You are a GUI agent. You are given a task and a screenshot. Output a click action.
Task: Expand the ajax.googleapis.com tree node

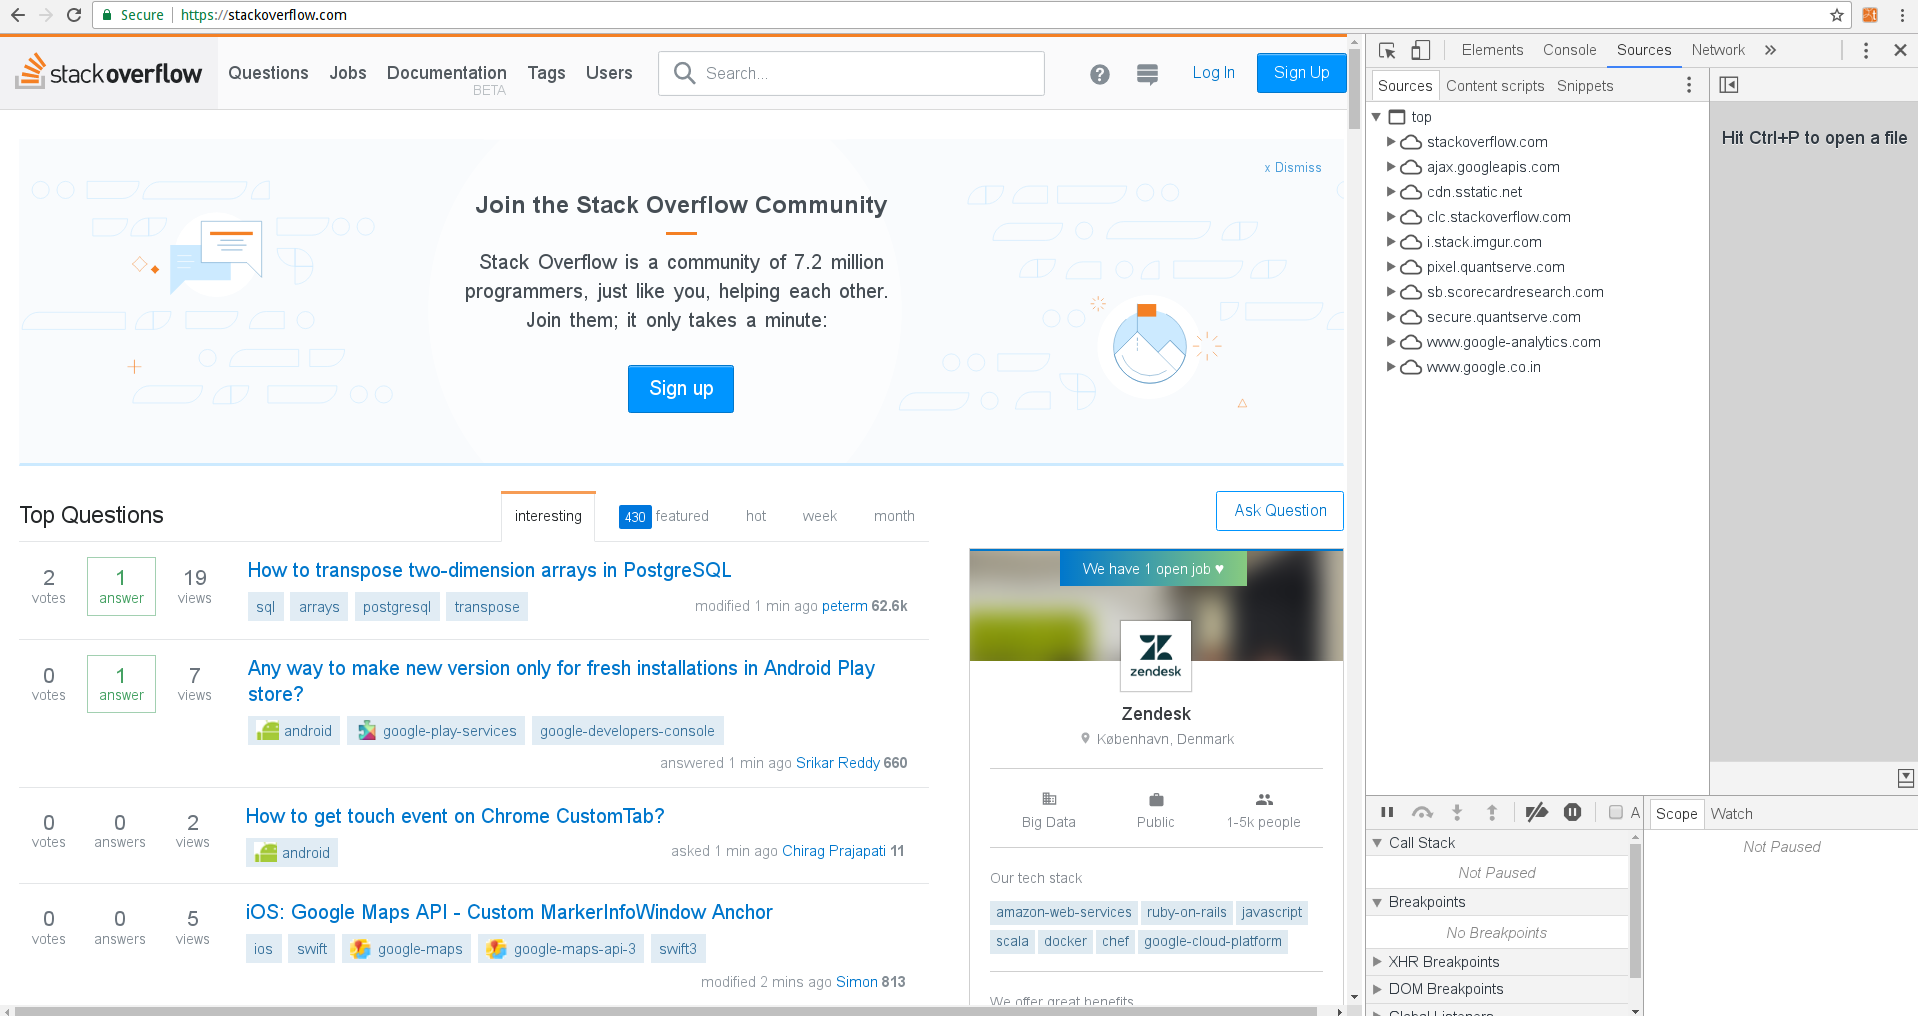tap(1390, 167)
